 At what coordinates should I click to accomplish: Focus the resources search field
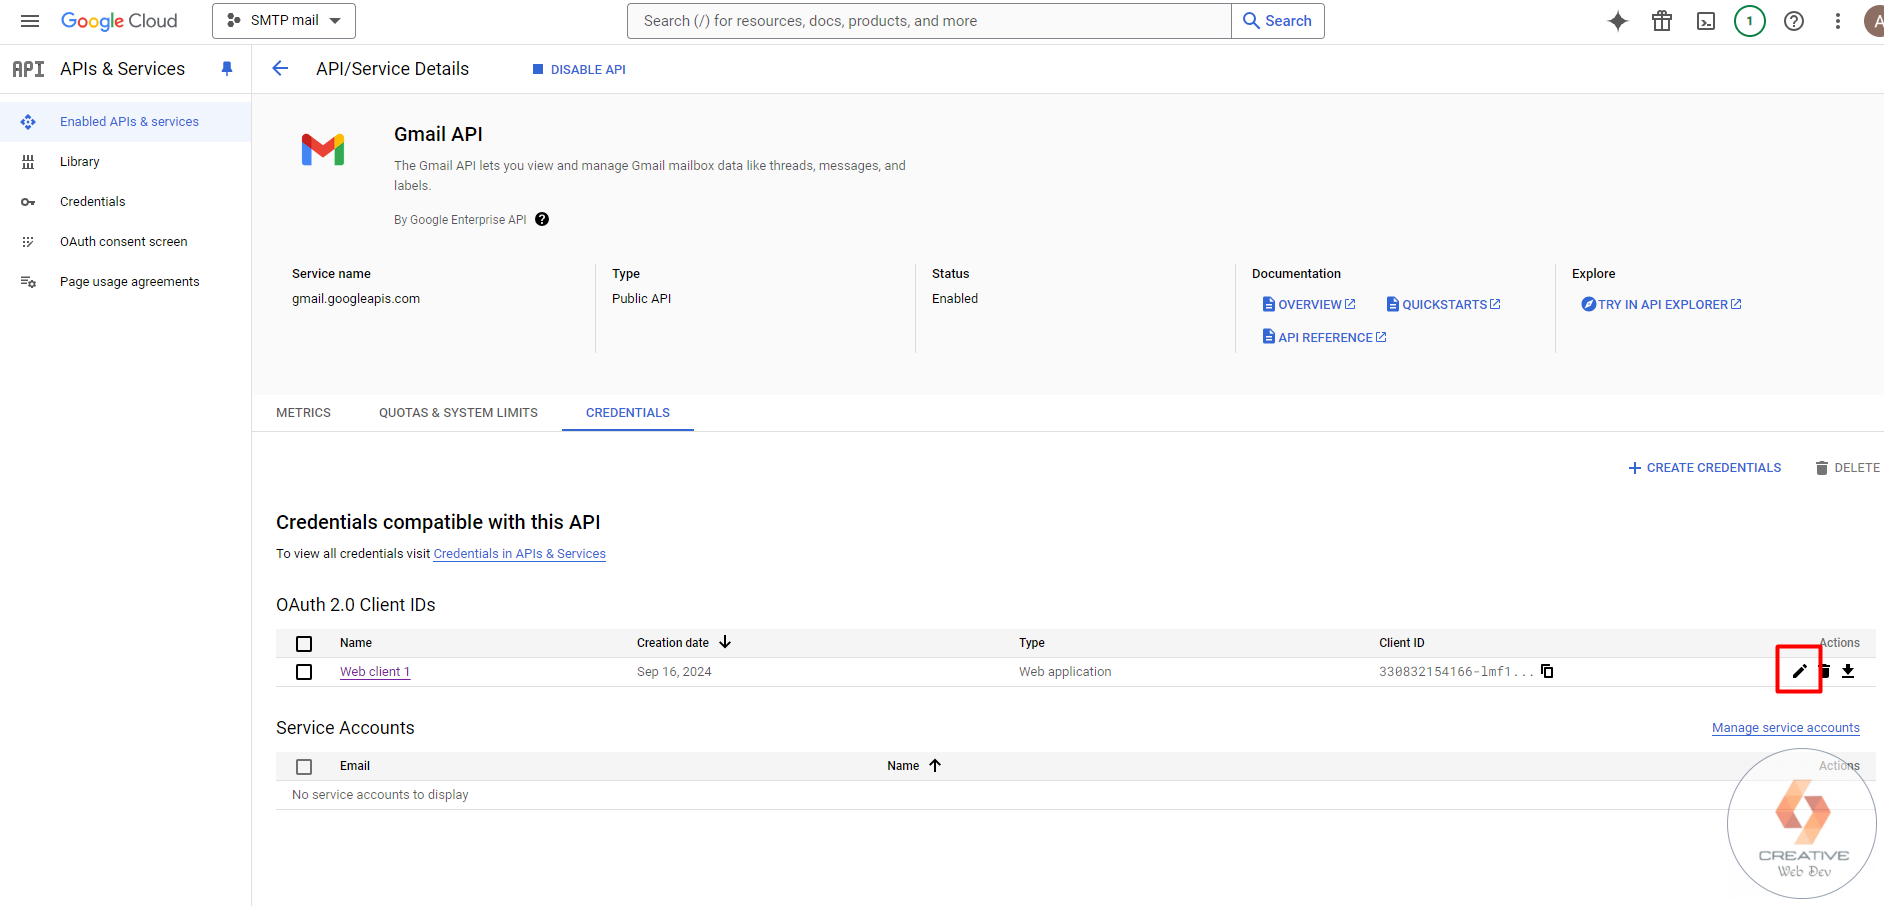tap(929, 21)
